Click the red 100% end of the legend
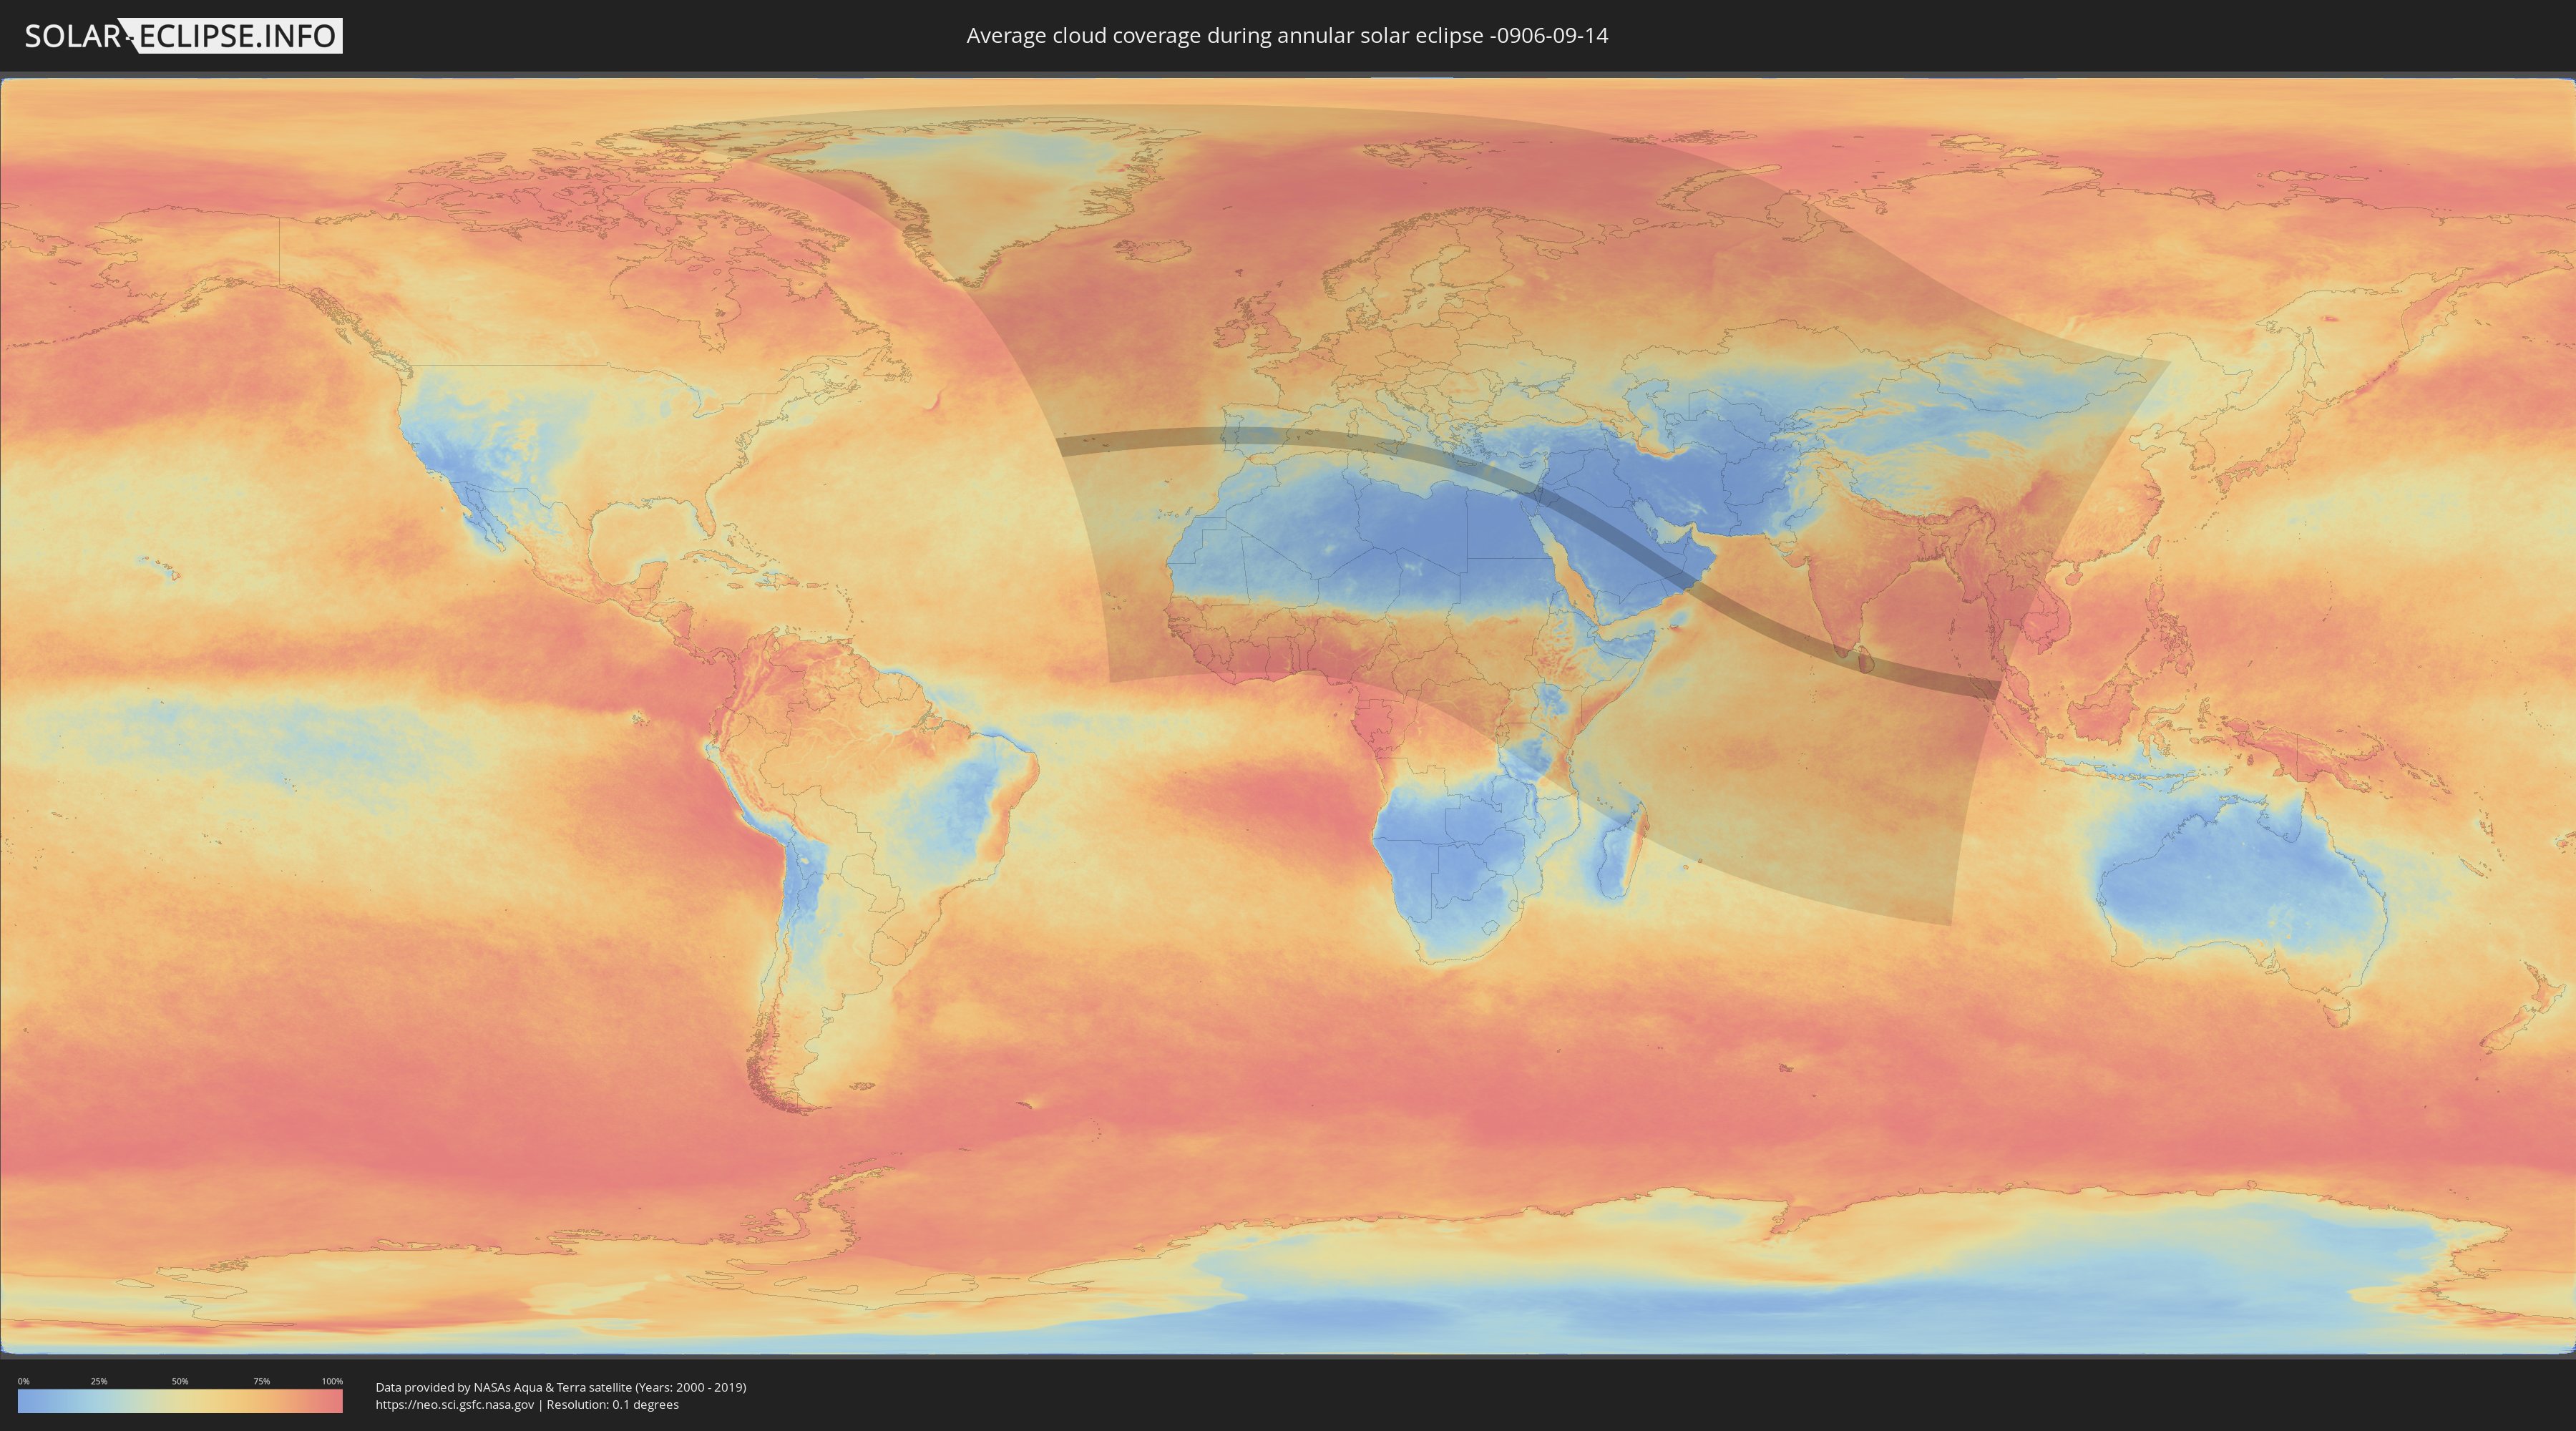Viewport: 2576px width, 1431px height. (x=335, y=1401)
